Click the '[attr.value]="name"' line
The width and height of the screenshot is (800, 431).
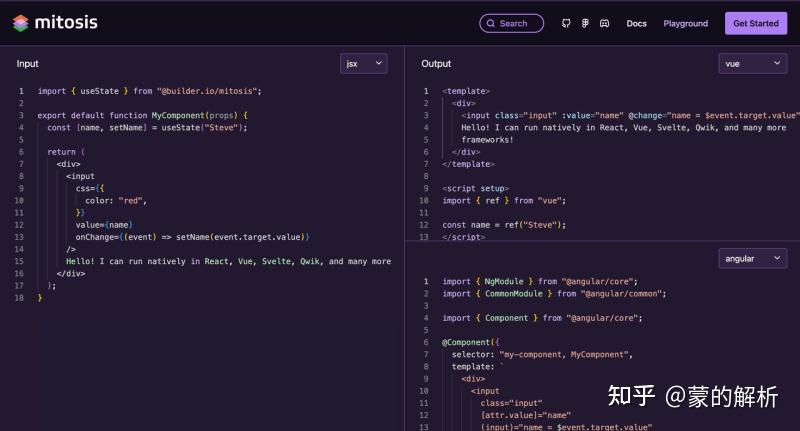pos(526,416)
